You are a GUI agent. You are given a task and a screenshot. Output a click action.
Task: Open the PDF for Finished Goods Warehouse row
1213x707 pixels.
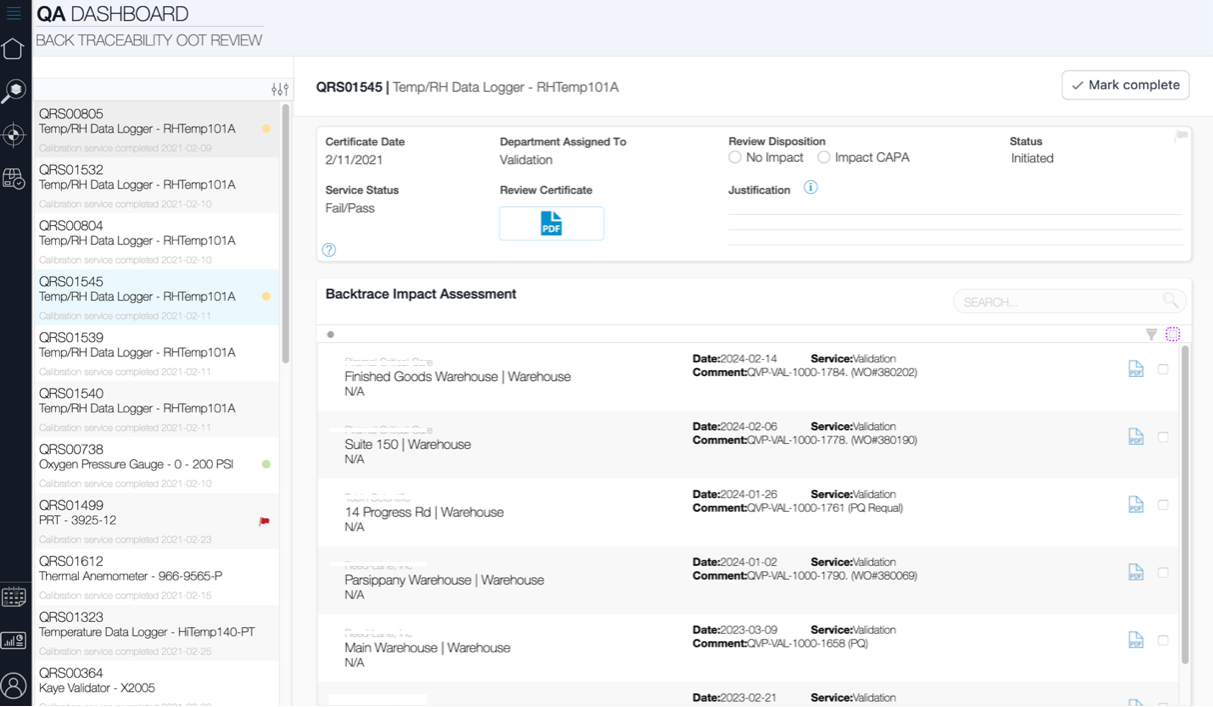click(x=1135, y=369)
